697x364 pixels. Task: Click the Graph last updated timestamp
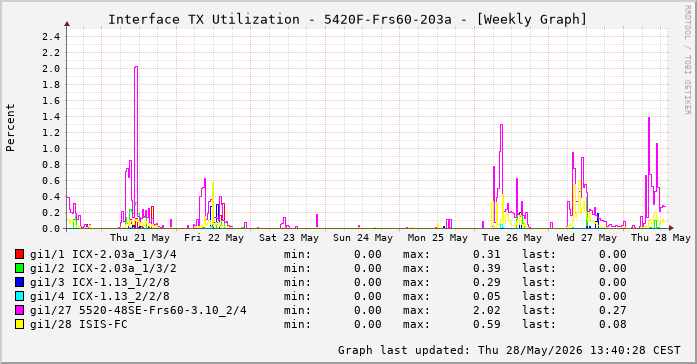point(509,350)
